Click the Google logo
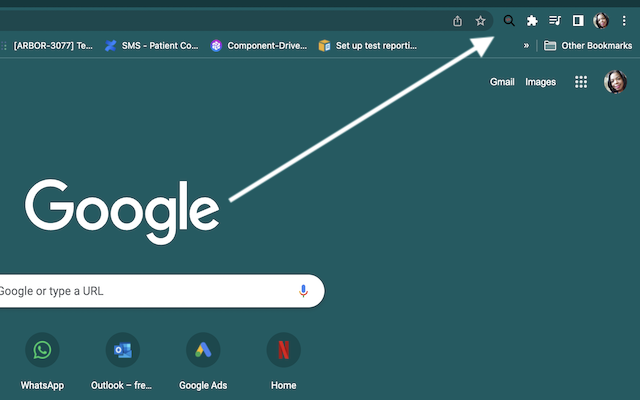Image resolution: width=640 pixels, height=400 pixels. click(x=122, y=211)
